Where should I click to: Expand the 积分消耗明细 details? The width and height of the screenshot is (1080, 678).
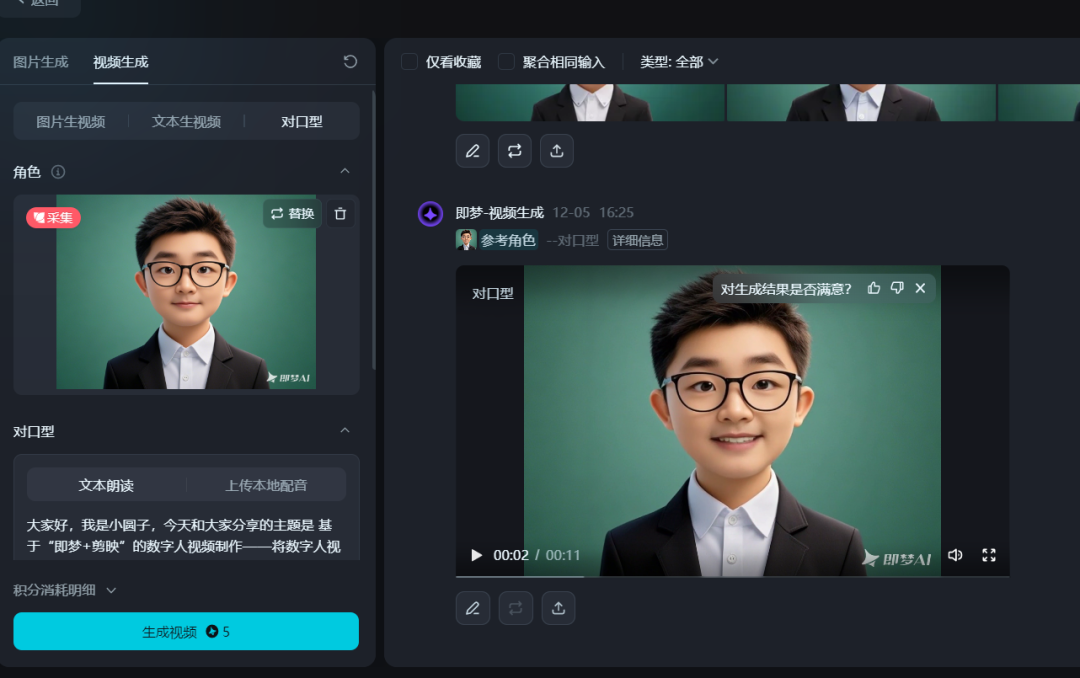tap(66, 590)
